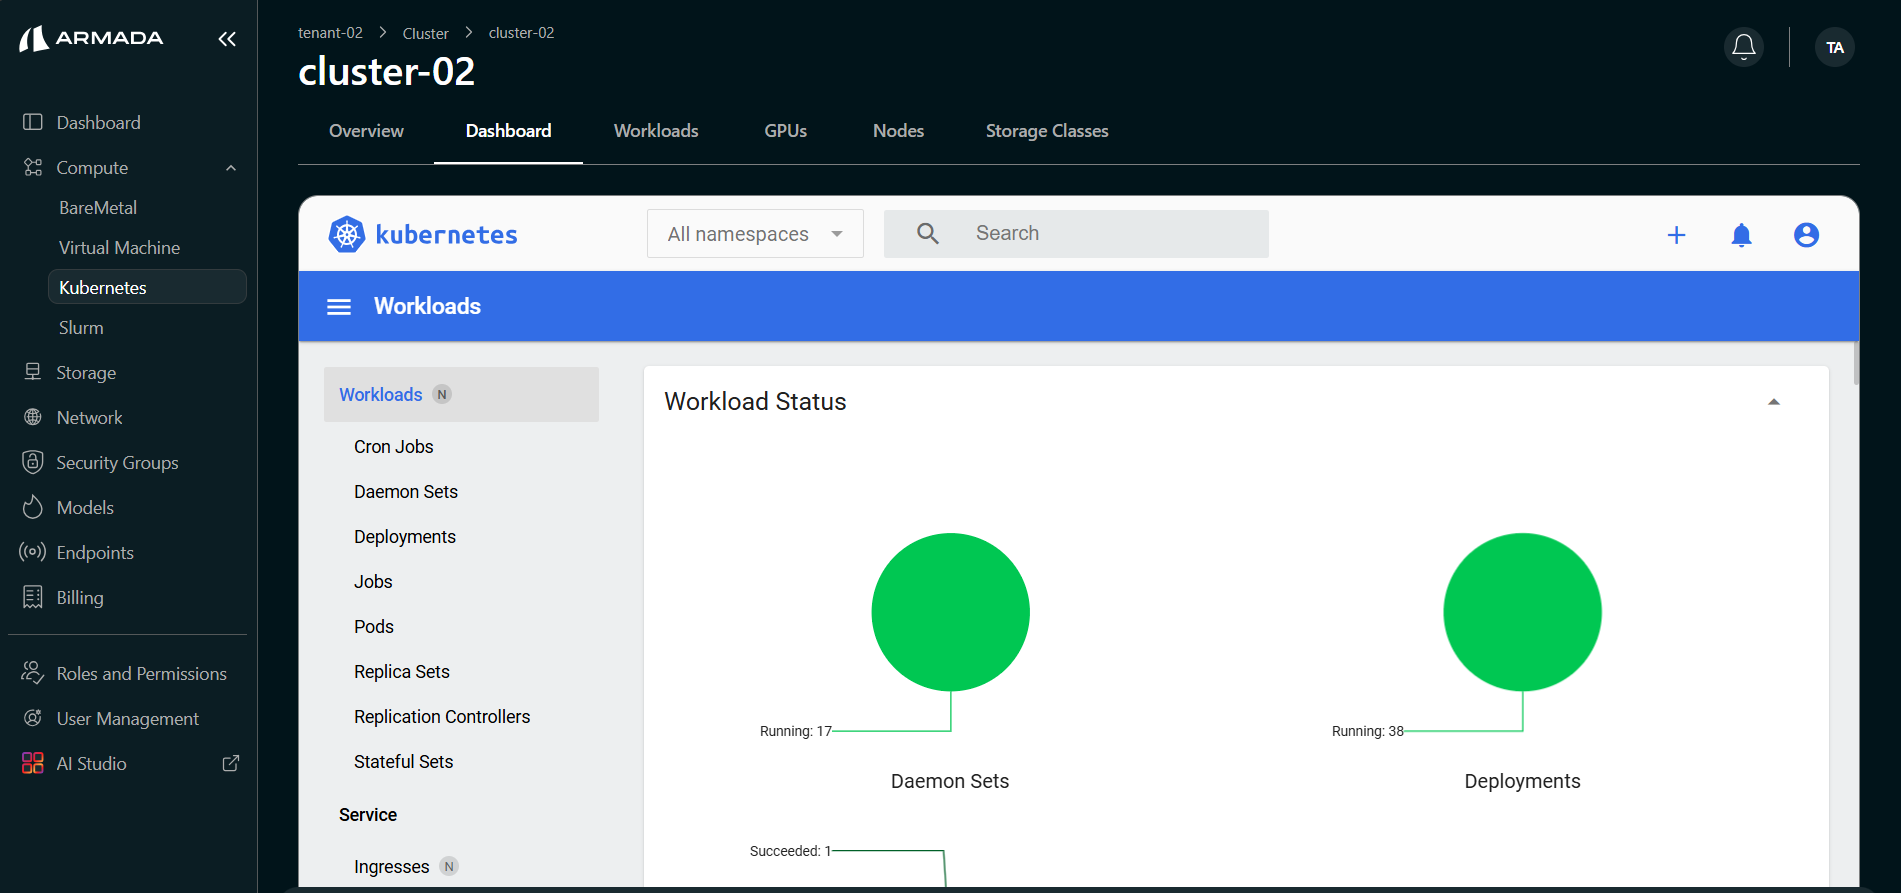
Task: Open Daemon Sets in side nav
Action: 405,492
